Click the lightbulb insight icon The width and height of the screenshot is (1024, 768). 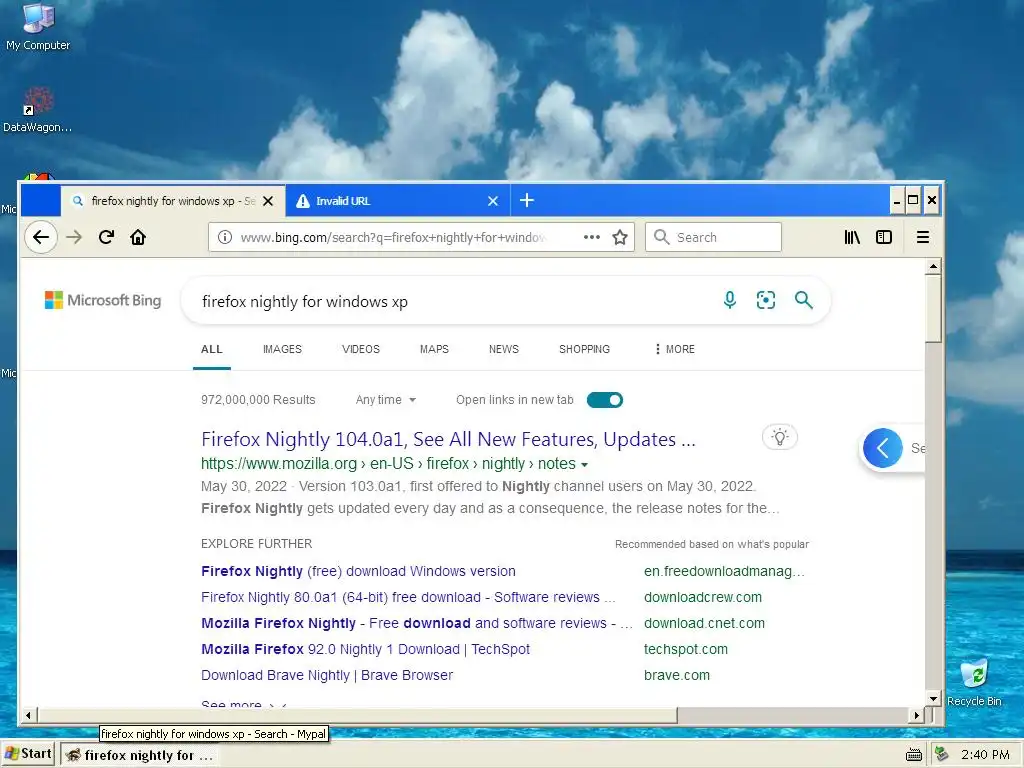[780, 437]
